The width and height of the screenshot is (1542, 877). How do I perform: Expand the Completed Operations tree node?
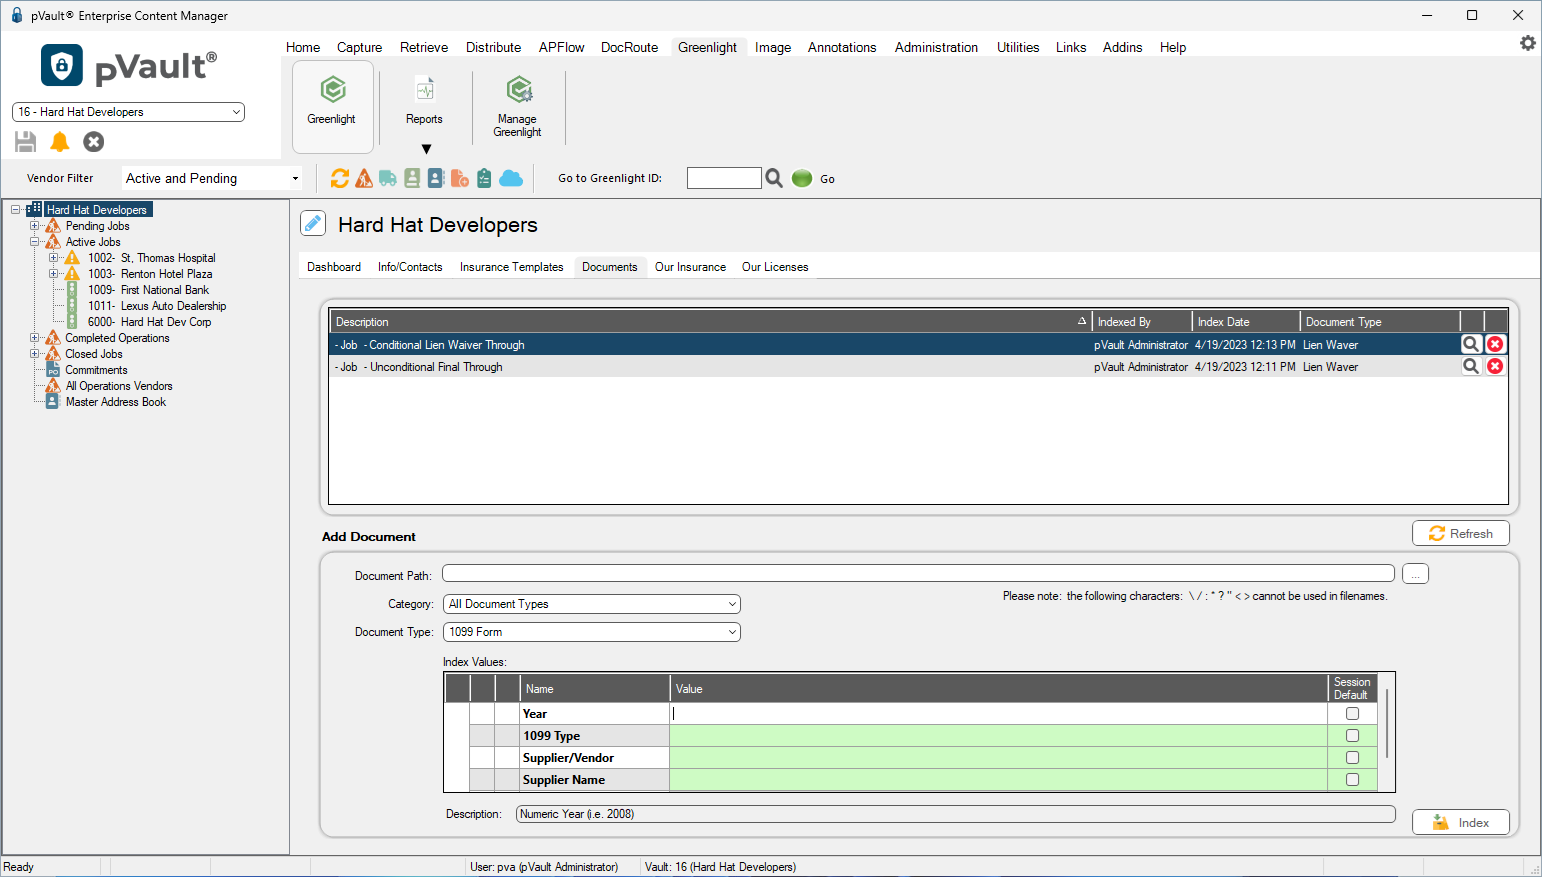[35, 338]
